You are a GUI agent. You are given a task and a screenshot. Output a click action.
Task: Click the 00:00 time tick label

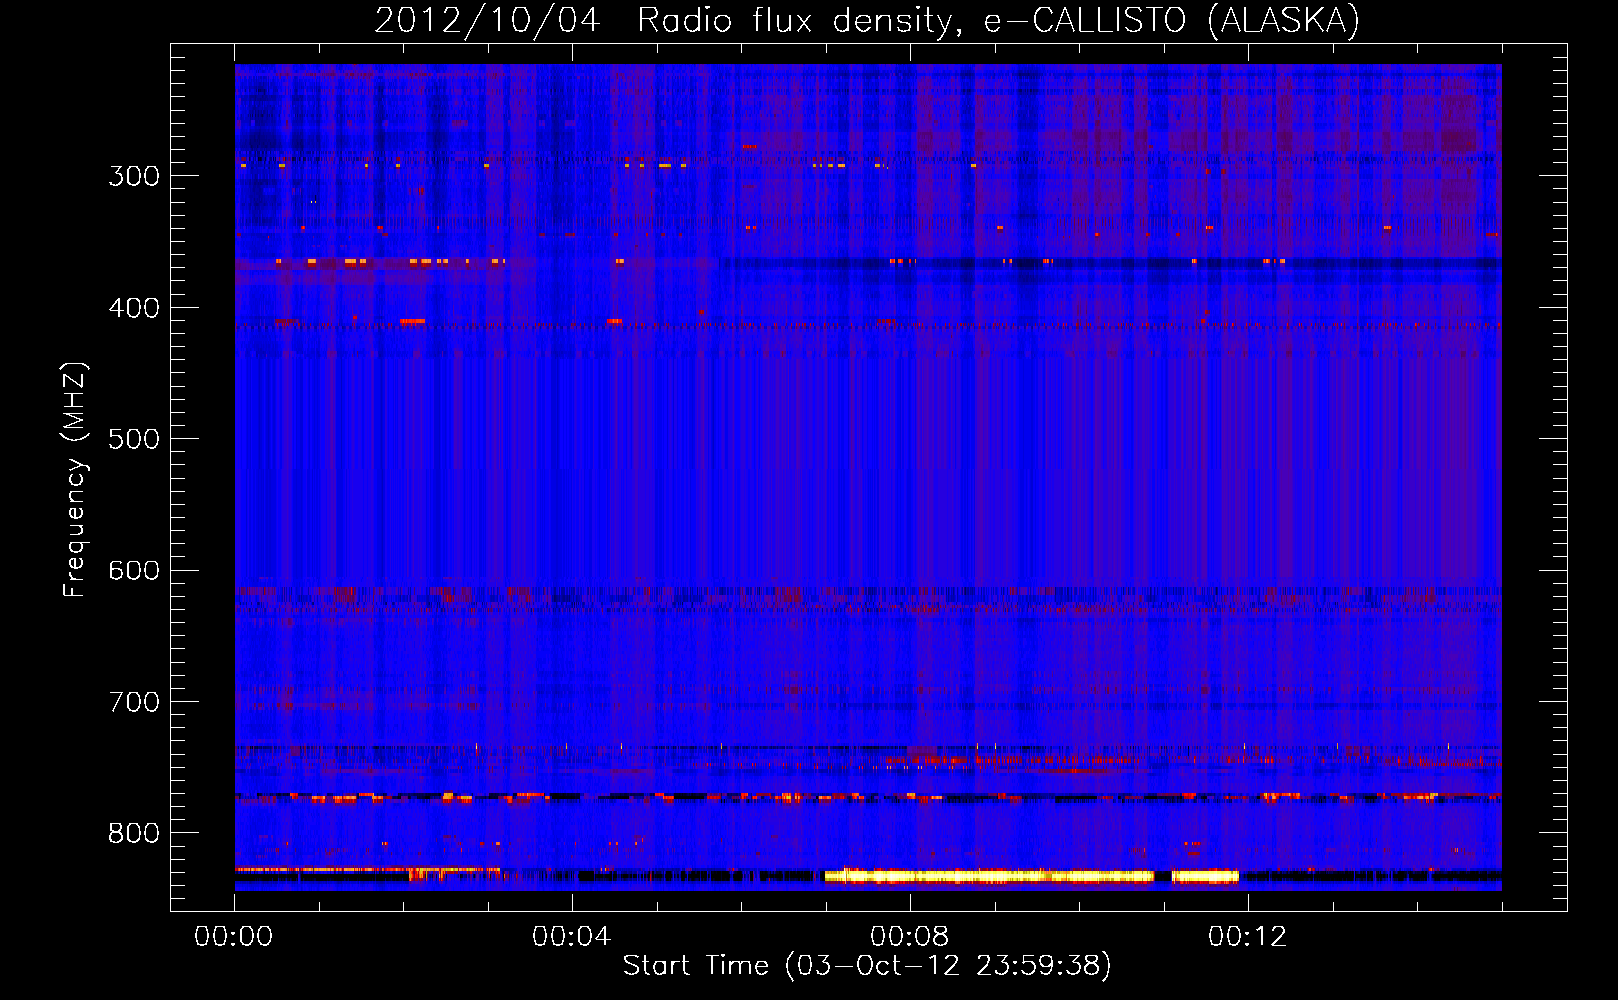(x=234, y=937)
